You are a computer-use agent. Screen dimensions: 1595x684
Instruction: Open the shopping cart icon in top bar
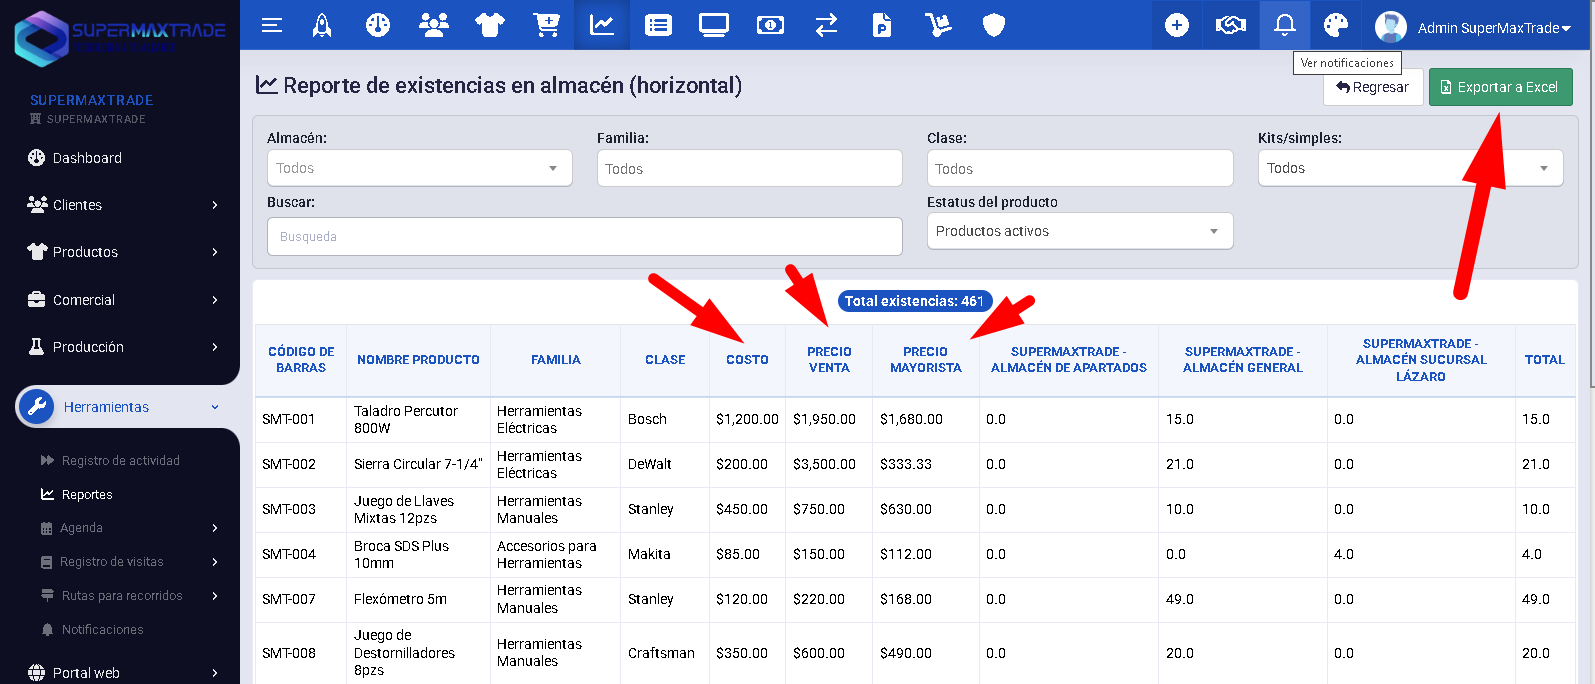(546, 25)
